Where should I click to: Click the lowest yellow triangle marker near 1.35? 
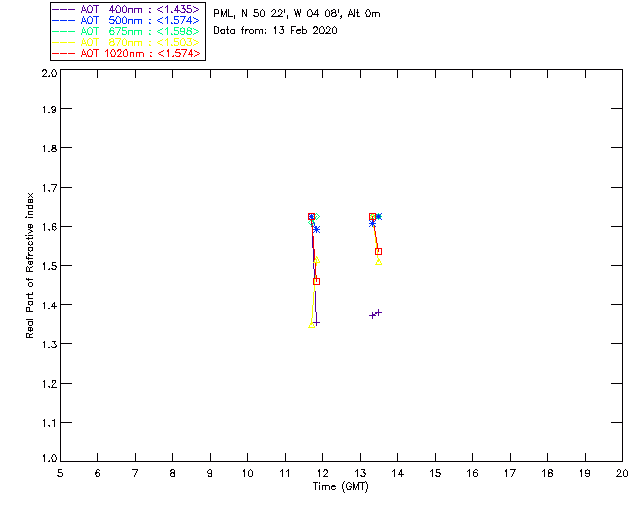311,325
